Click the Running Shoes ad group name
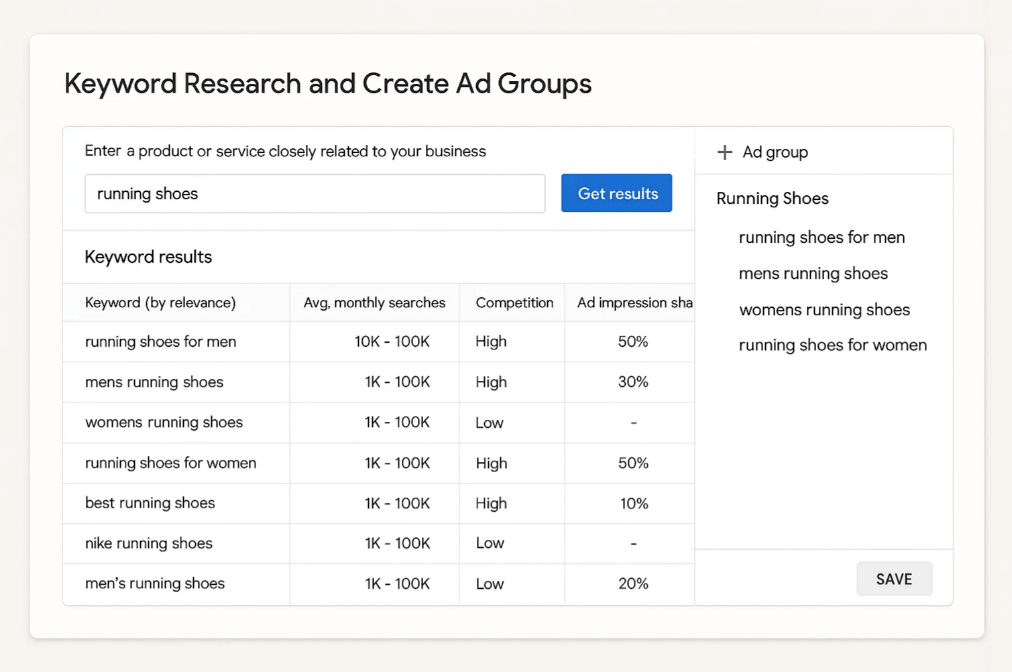Screen dimensions: 1012x672 click(773, 199)
